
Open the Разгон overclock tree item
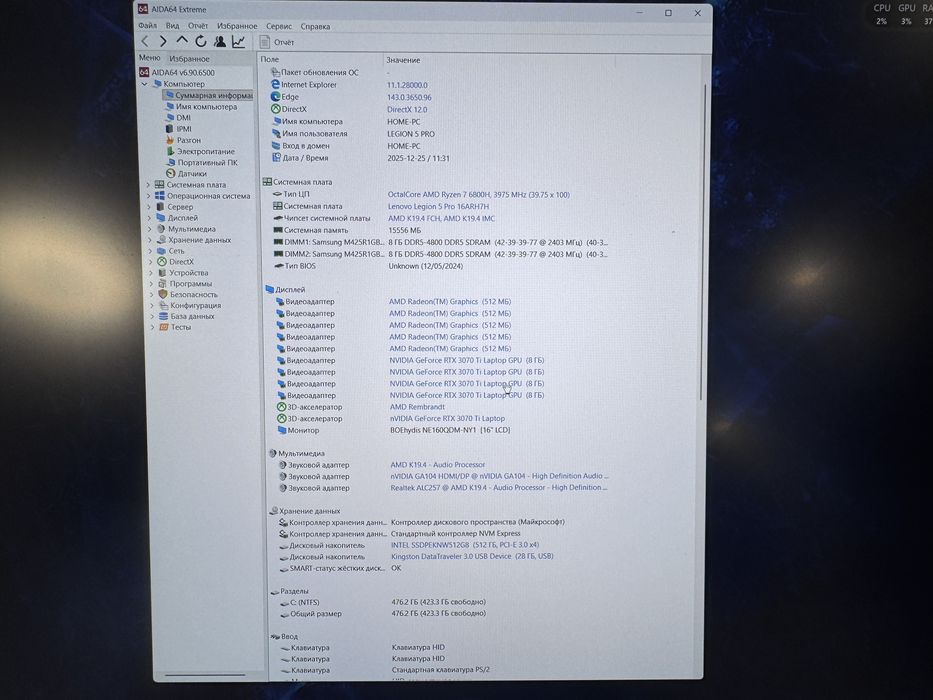coord(183,140)
